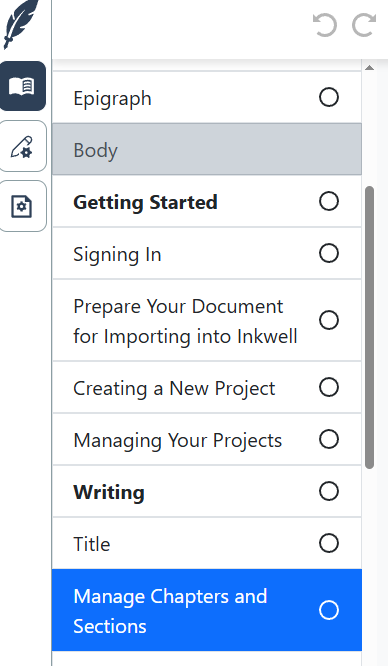This screenshot has width=388, height=666.
Task: Select the Body section header
Action: pyautogui.click(x=207, y=150)
